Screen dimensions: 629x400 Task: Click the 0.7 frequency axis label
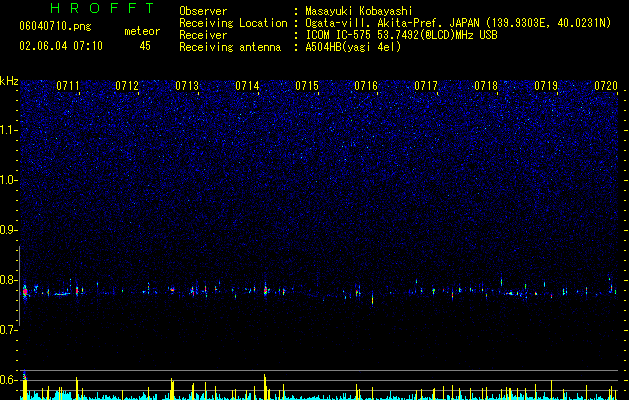click(x=9, y=330)
